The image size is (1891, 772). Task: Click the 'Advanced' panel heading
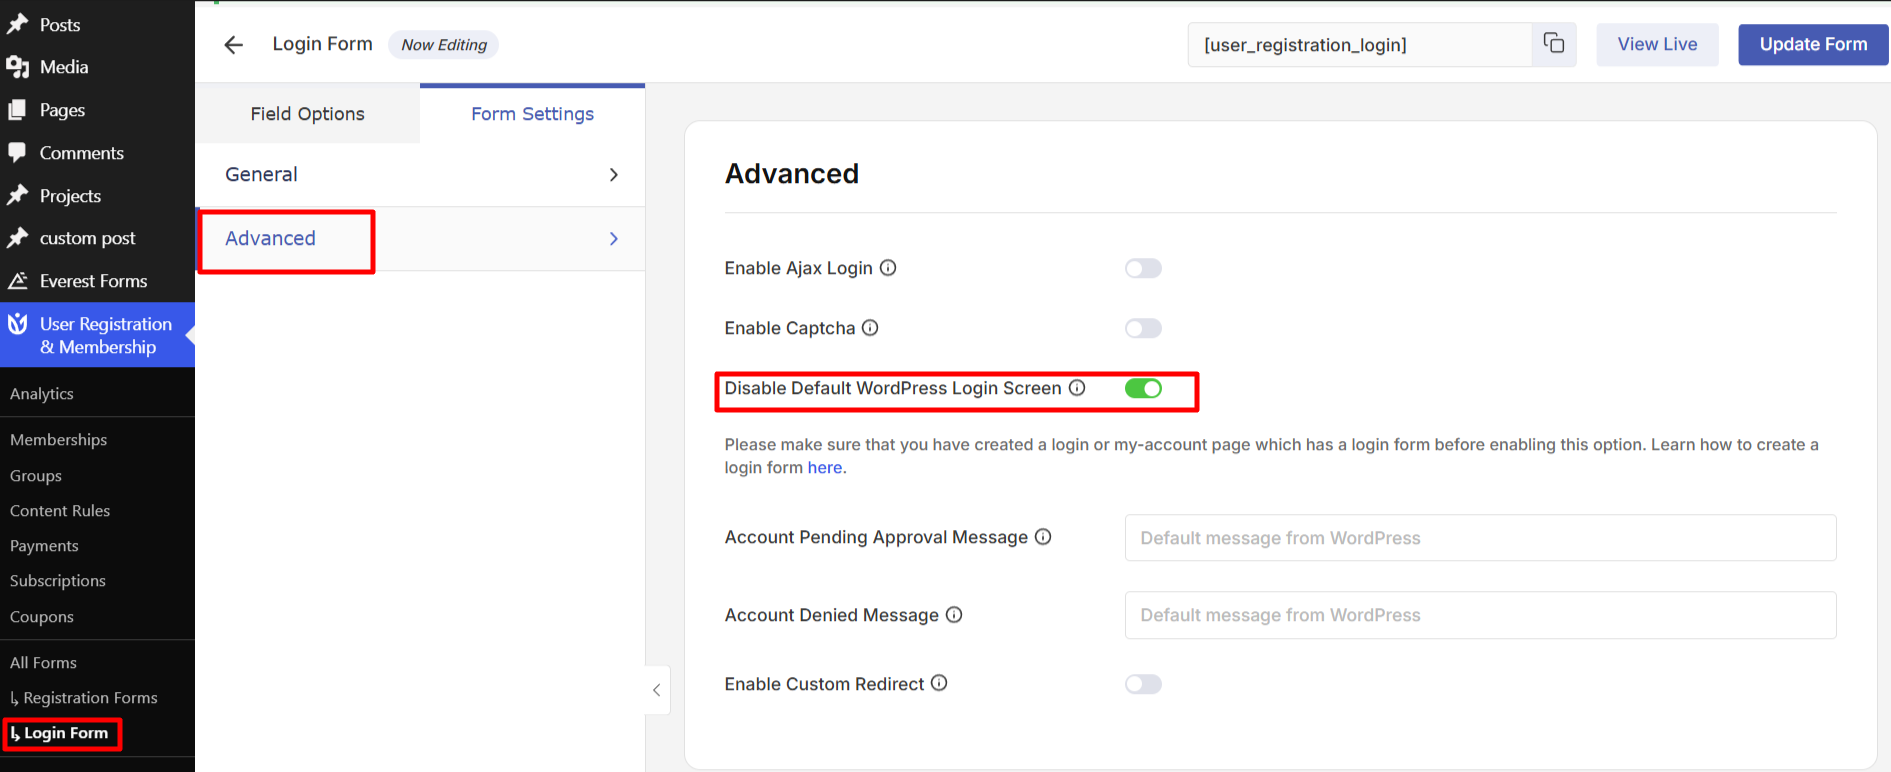(792, 174)
